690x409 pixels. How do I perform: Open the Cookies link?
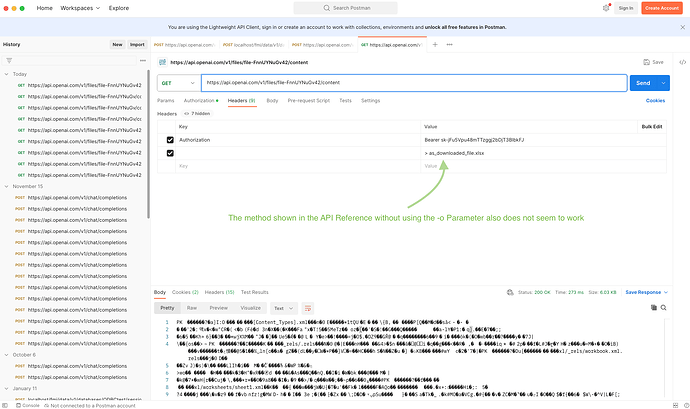point(655,100)
